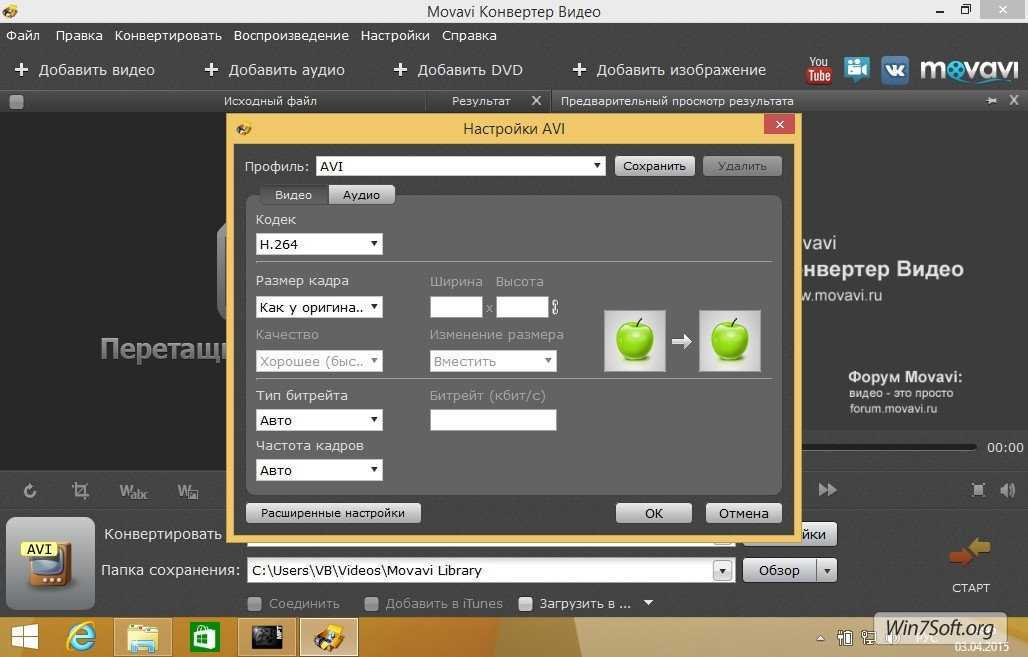Expand the save folder path dropdown
Image resolution: width=1028 pixels, height=657 pixels.
pyautogui.click(x=722, y=570)
